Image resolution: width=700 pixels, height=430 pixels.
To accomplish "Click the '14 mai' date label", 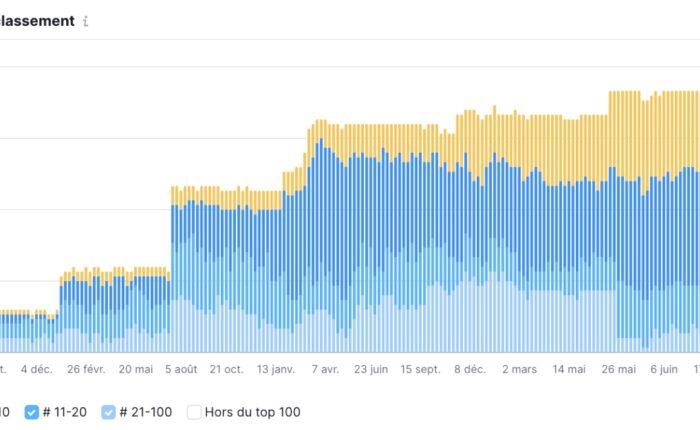I will pyautogui.click(x=568, y=369).
